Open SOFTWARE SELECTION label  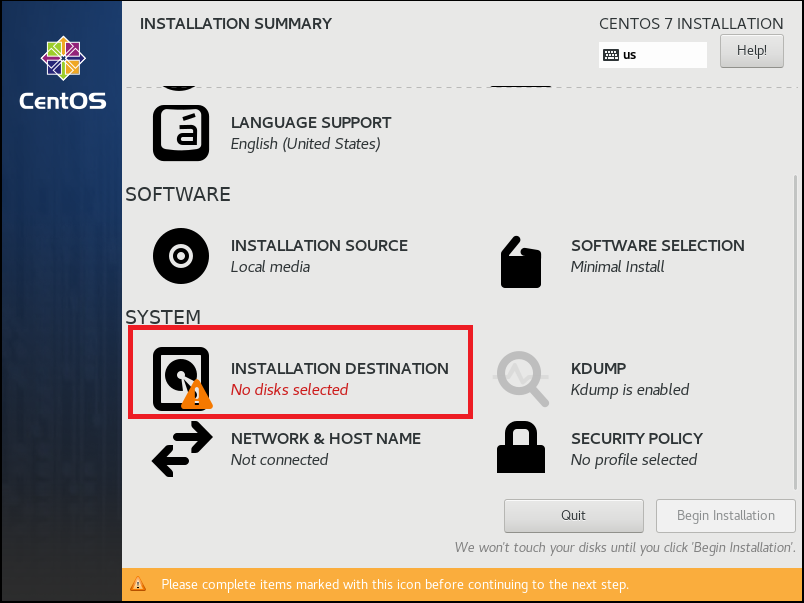(x=657, y=246)
